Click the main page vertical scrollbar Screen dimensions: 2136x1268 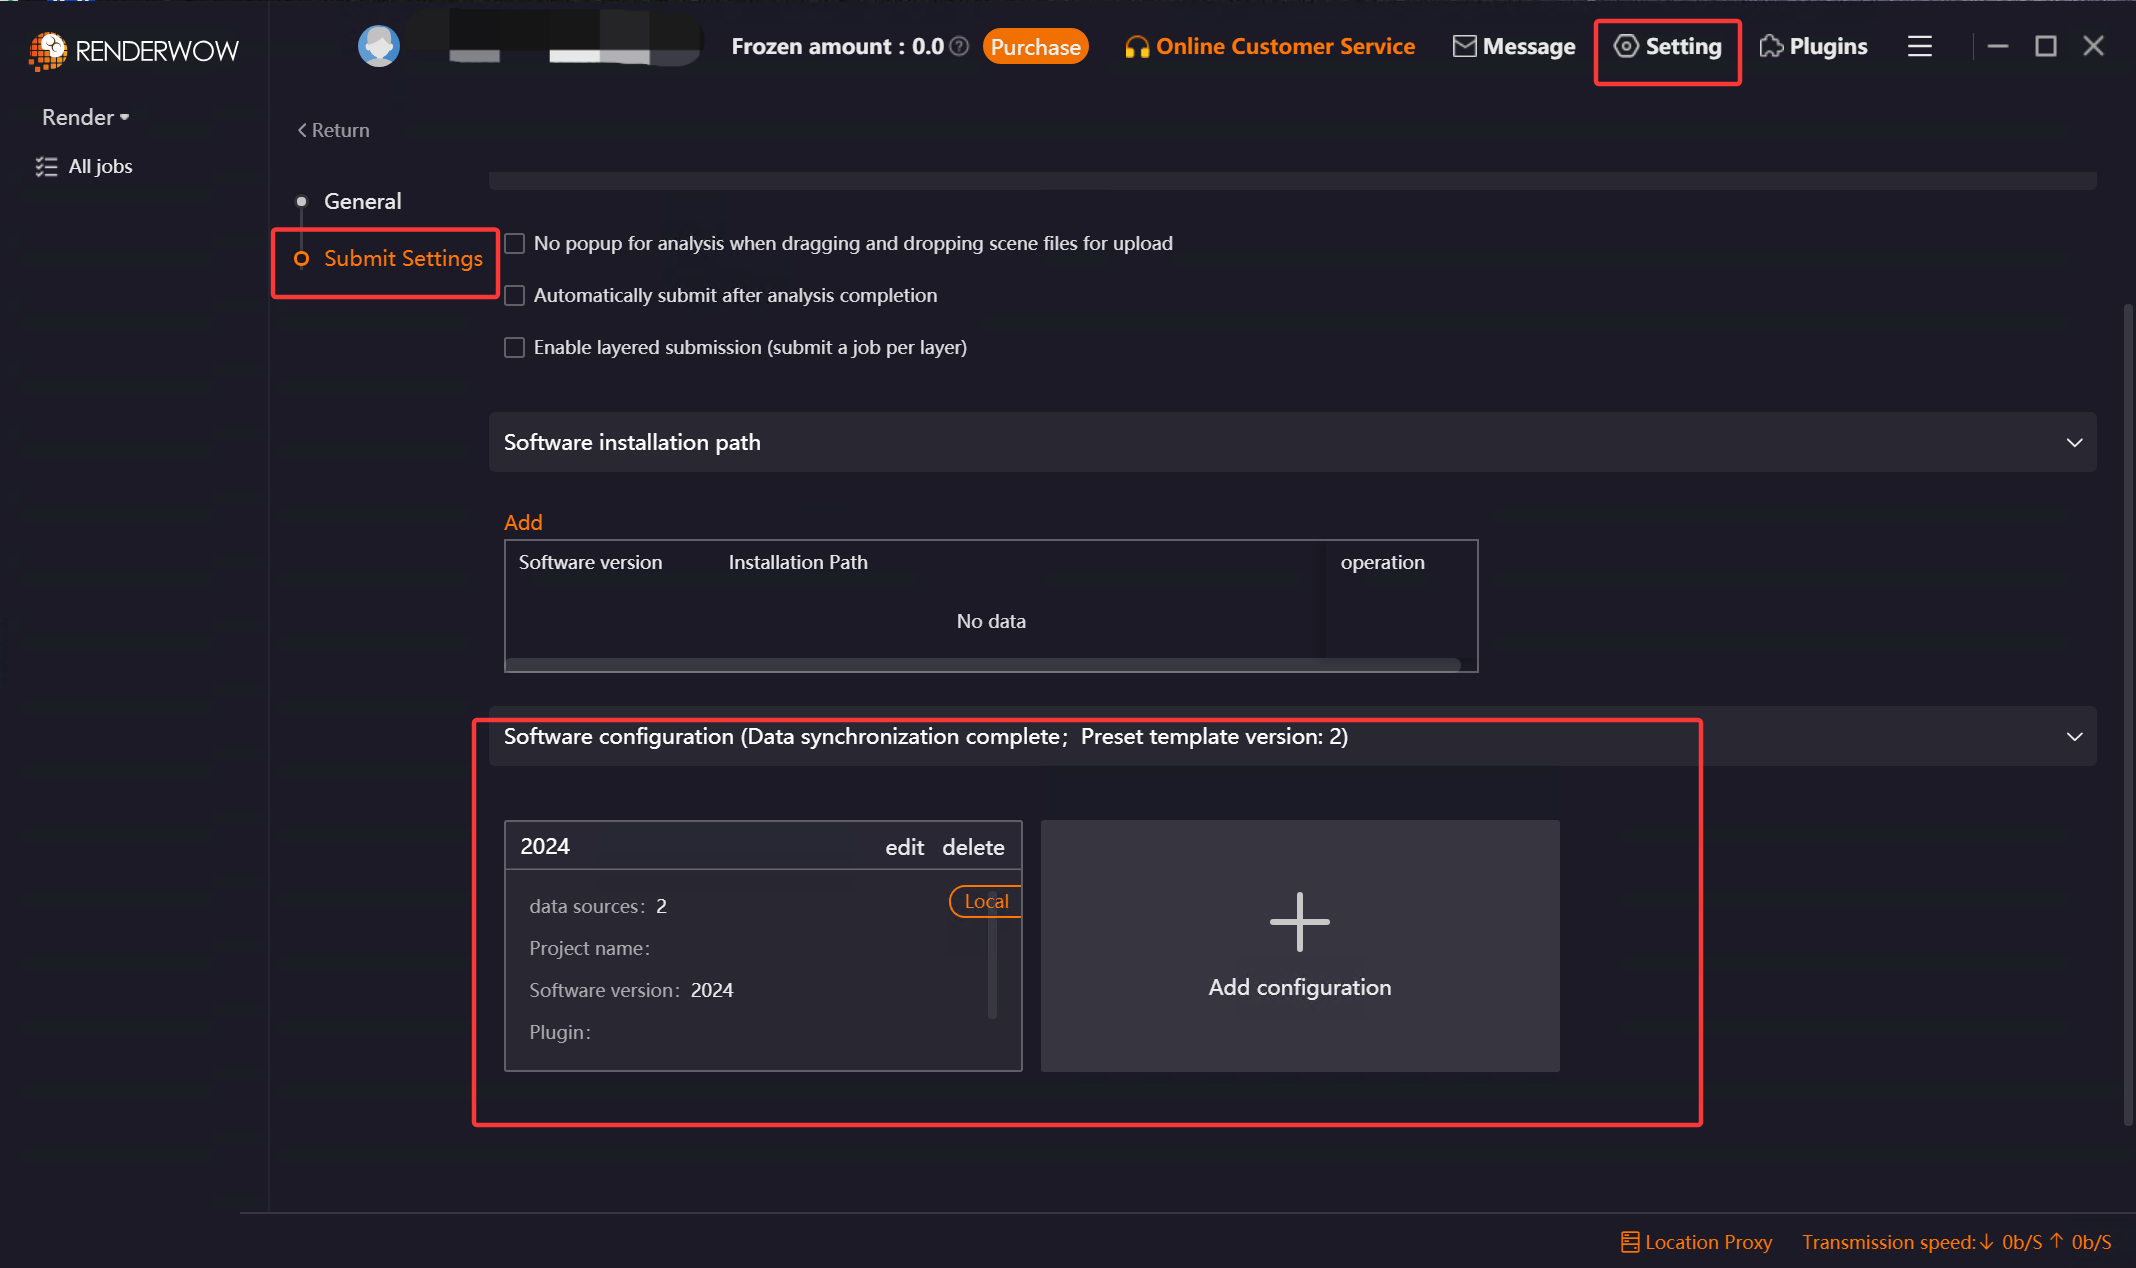click(2128, 714)
